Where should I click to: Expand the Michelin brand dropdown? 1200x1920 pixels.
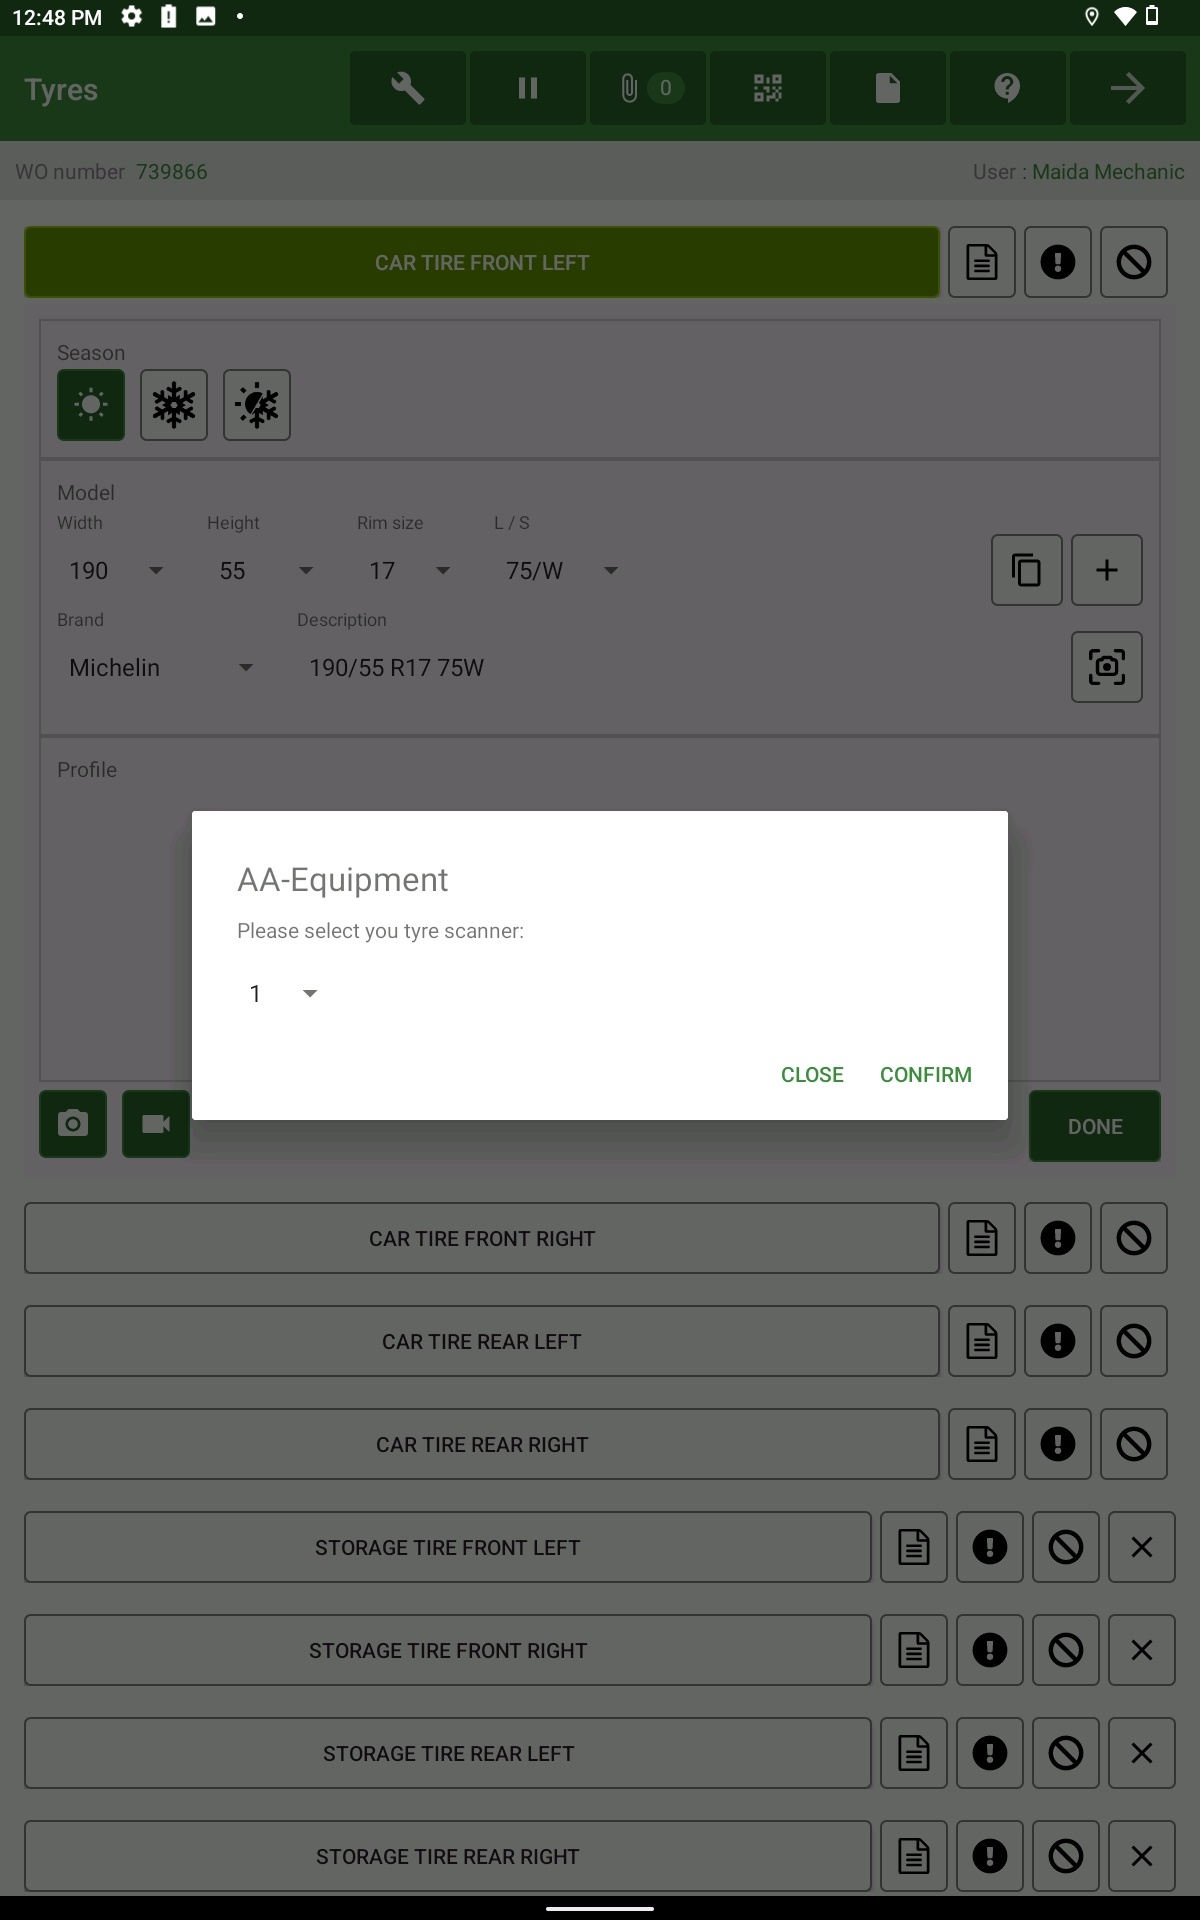[x=160, y=668]
